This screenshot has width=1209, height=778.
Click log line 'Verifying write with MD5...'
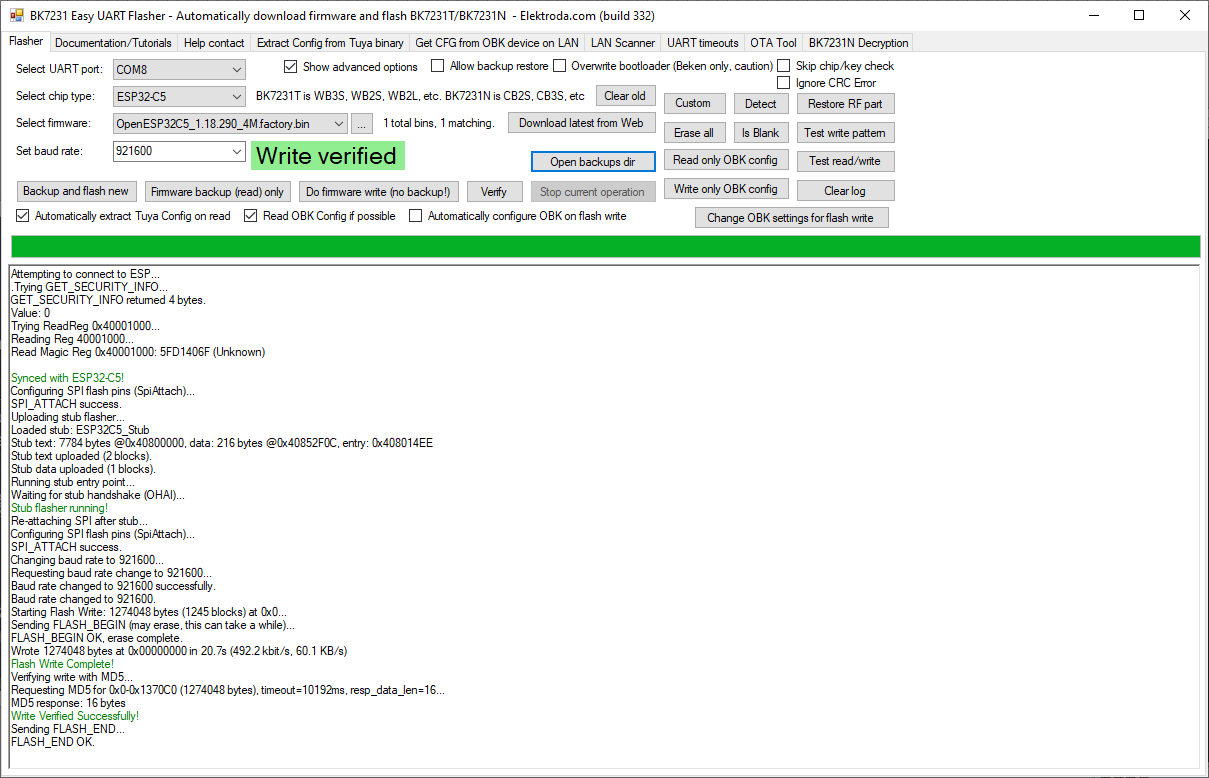(72, 677)
